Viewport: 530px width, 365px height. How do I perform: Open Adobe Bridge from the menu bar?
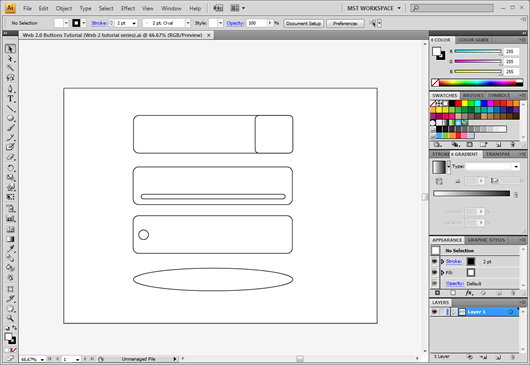[218, 8]
